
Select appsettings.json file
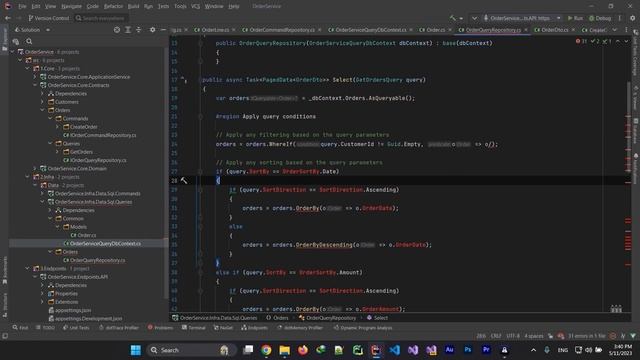pyautogui.click(x=69, y=310)
